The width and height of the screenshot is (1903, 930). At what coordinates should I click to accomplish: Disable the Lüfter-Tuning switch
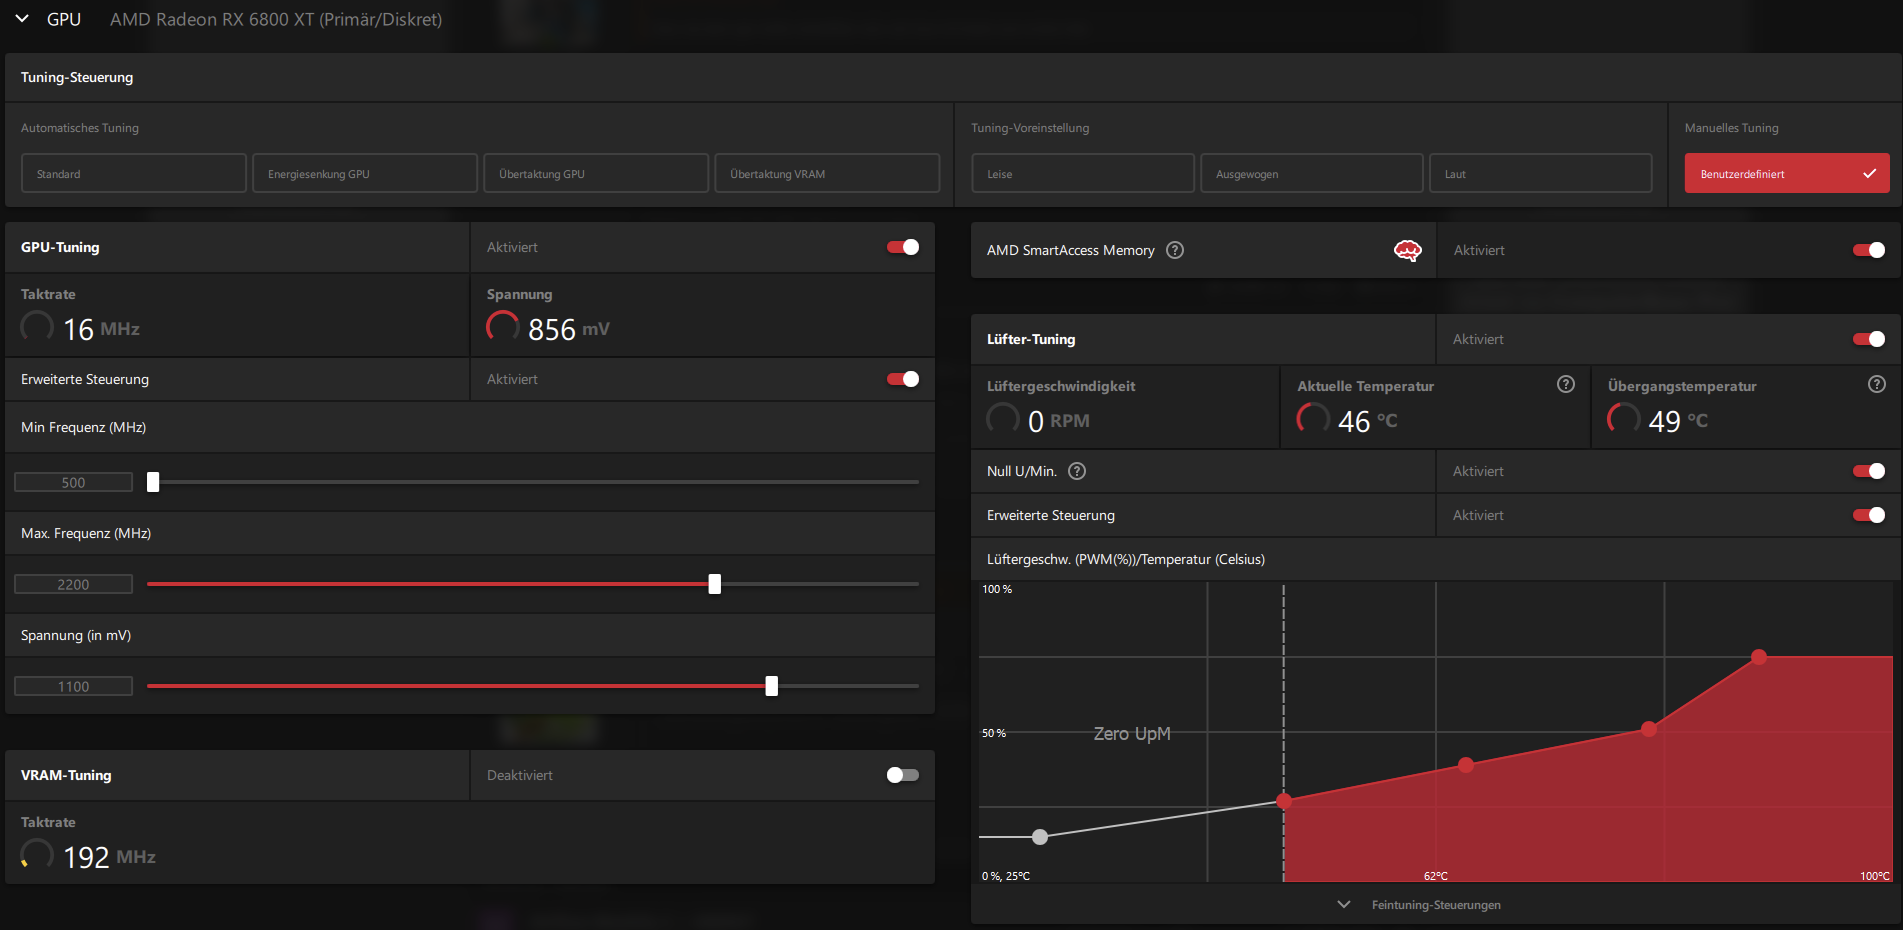click(x=1869, y=339)
